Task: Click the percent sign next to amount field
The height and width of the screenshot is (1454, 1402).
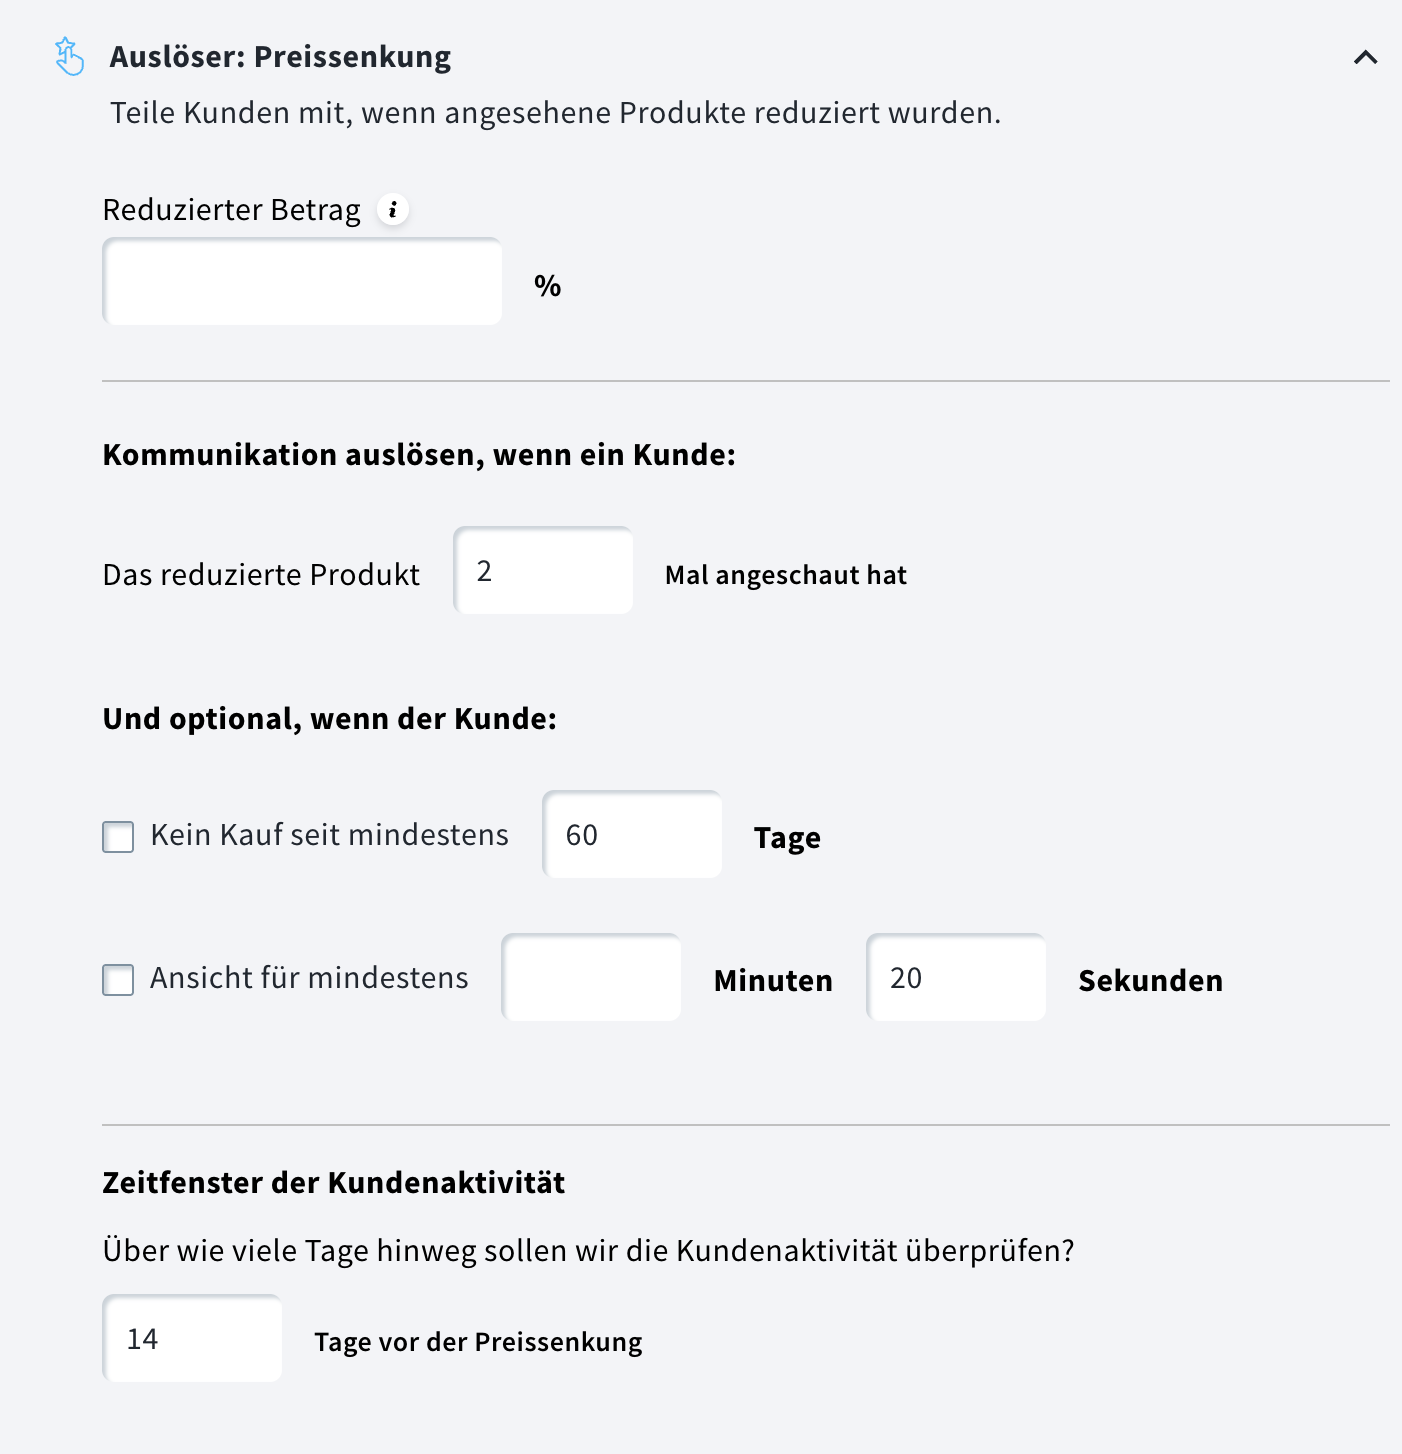Action: click(547, 286)
